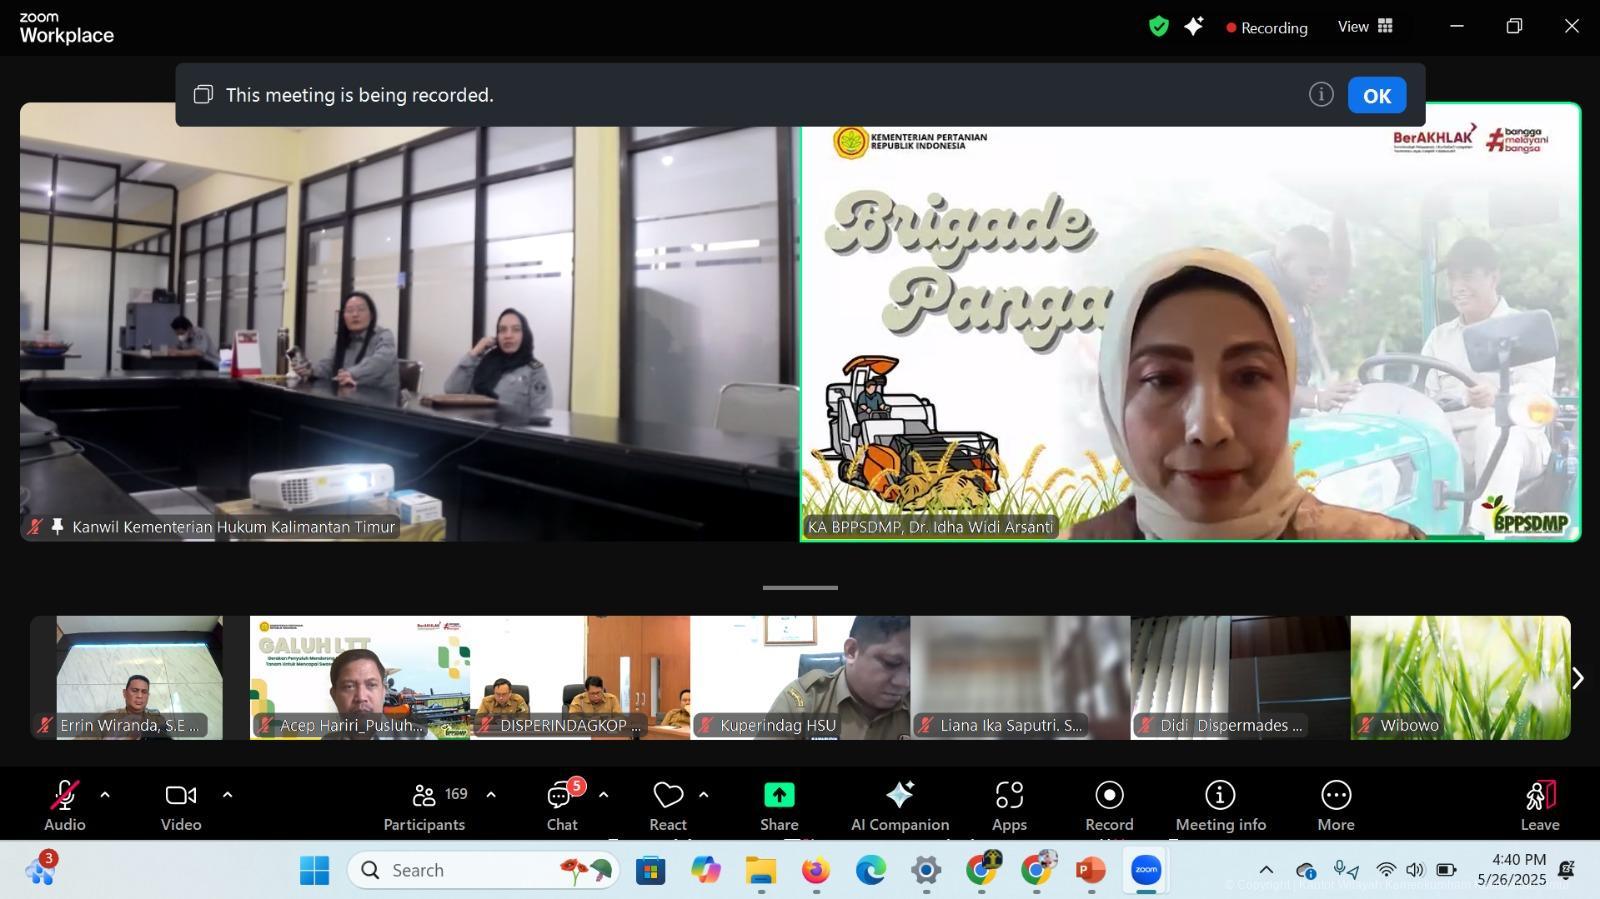Screen dimensions: 1600x899
Task: Toggle recording with the Record button
Action: coord(1109,806)
